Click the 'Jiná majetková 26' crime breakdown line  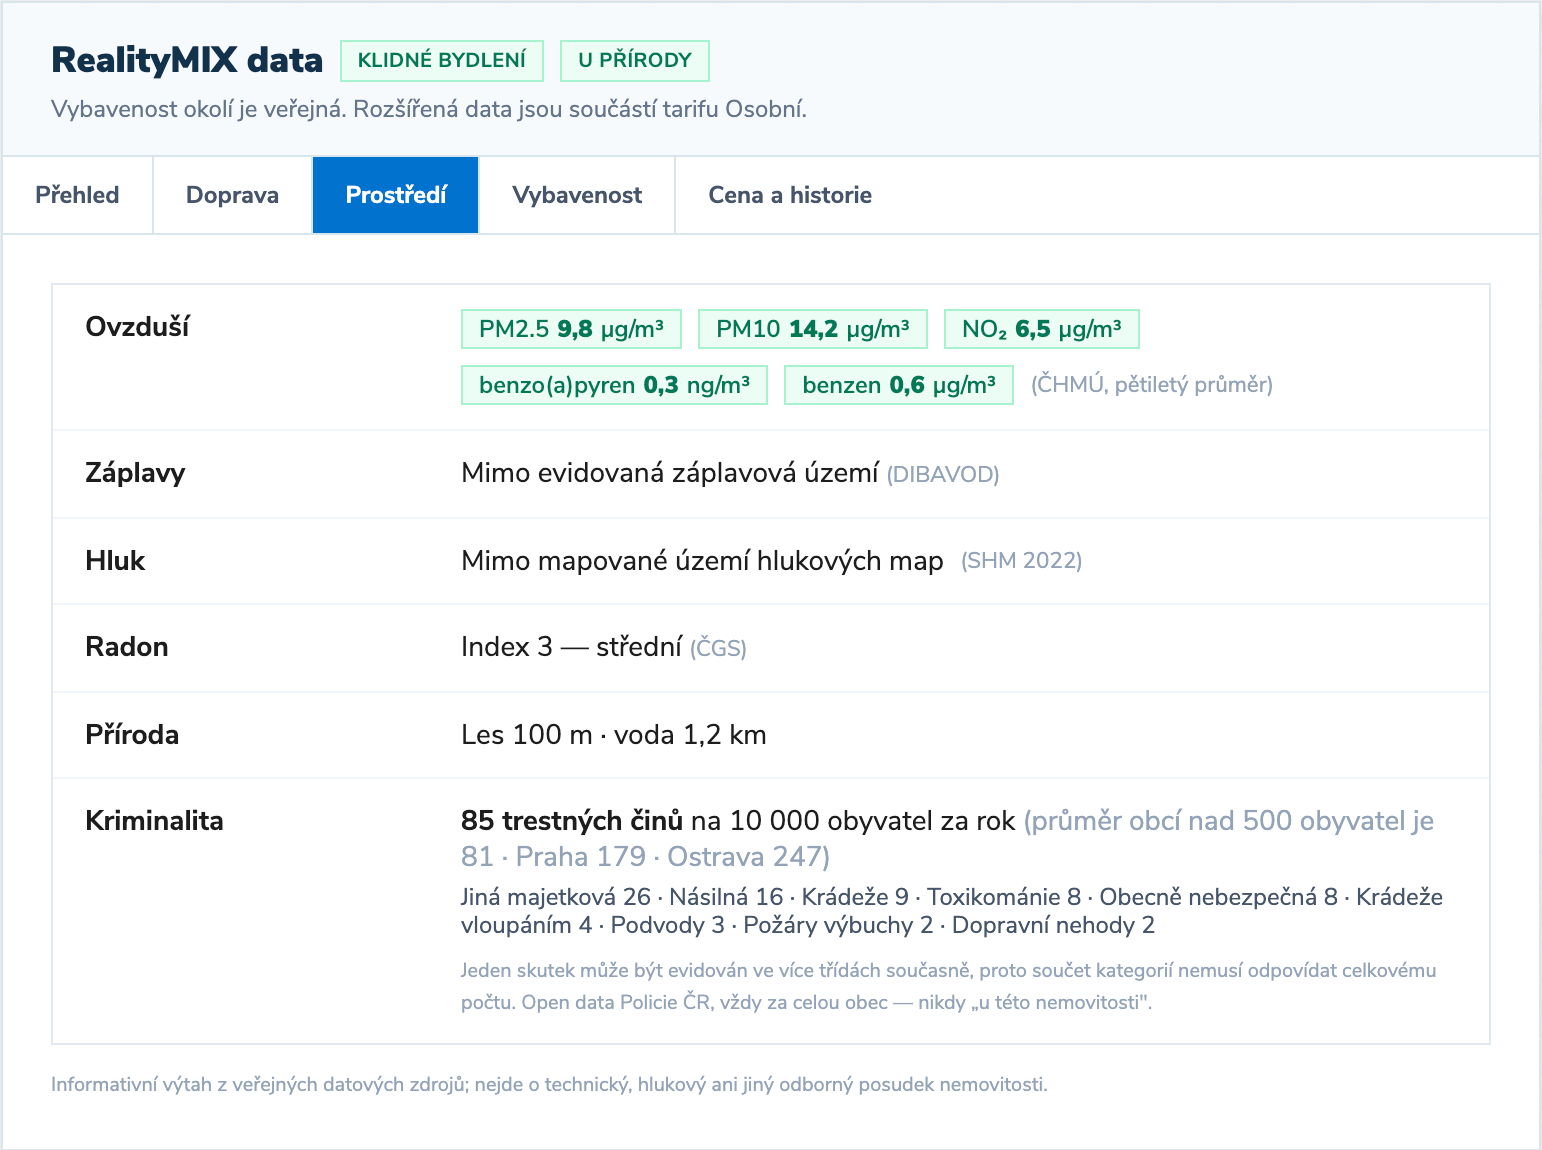click(952, 911)
